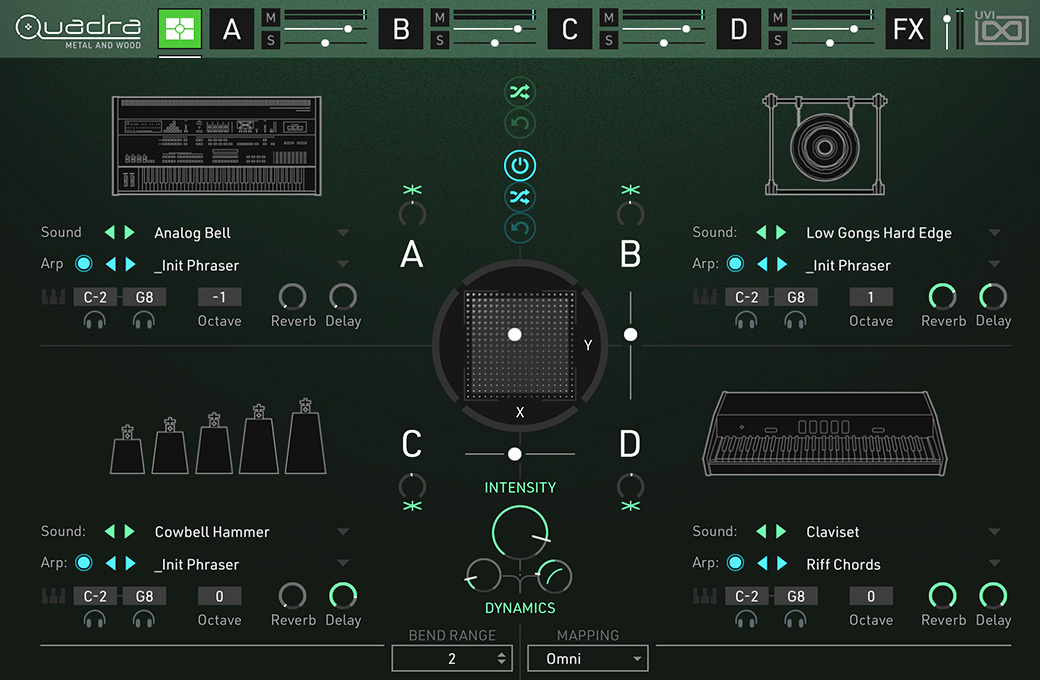
Task: Select next sound arrow for Analog Bell
Action: point(129,233)
